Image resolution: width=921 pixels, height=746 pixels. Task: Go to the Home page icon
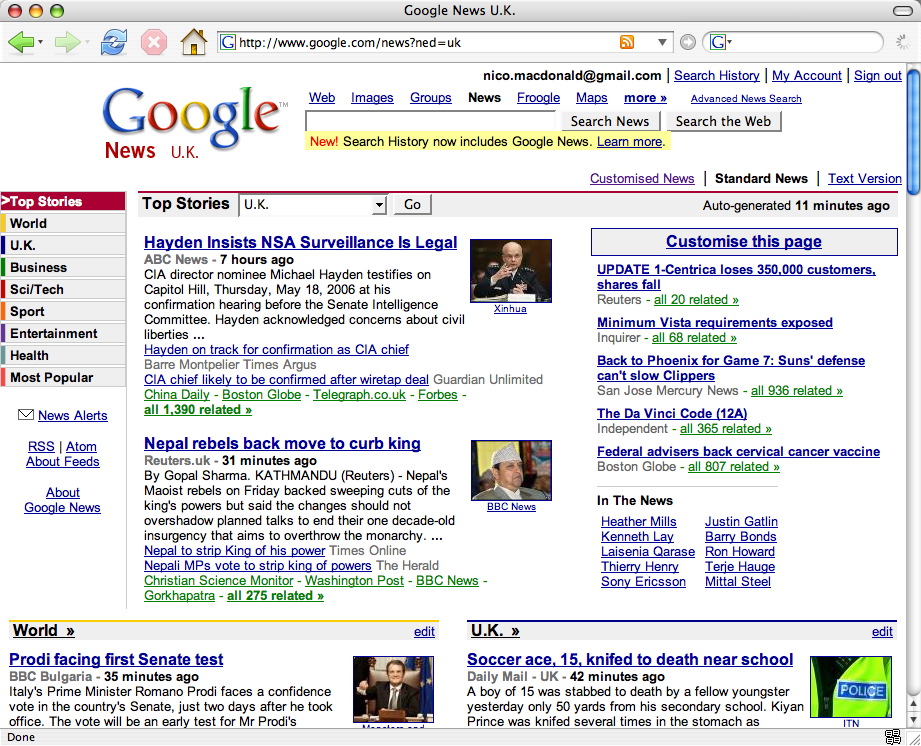(192, 42)
